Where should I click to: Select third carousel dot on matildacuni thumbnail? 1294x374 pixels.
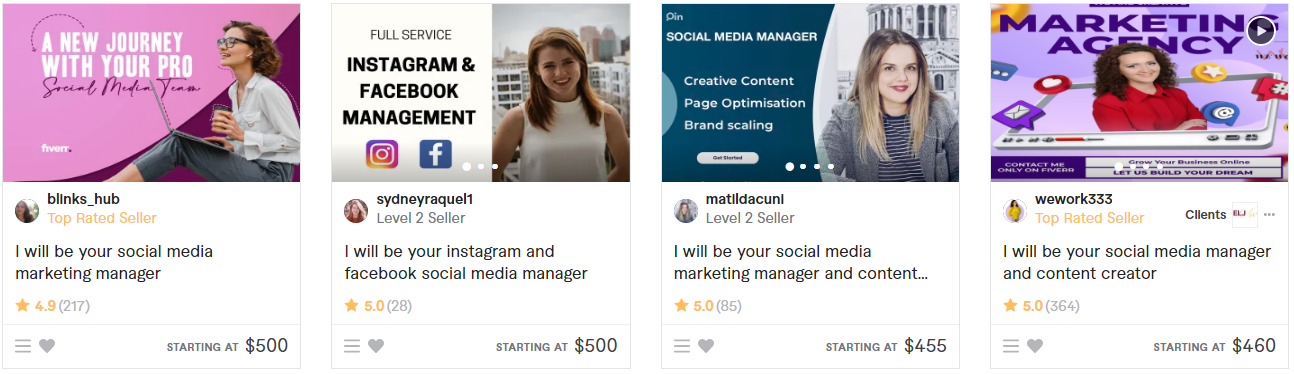[x=817, y=167]
